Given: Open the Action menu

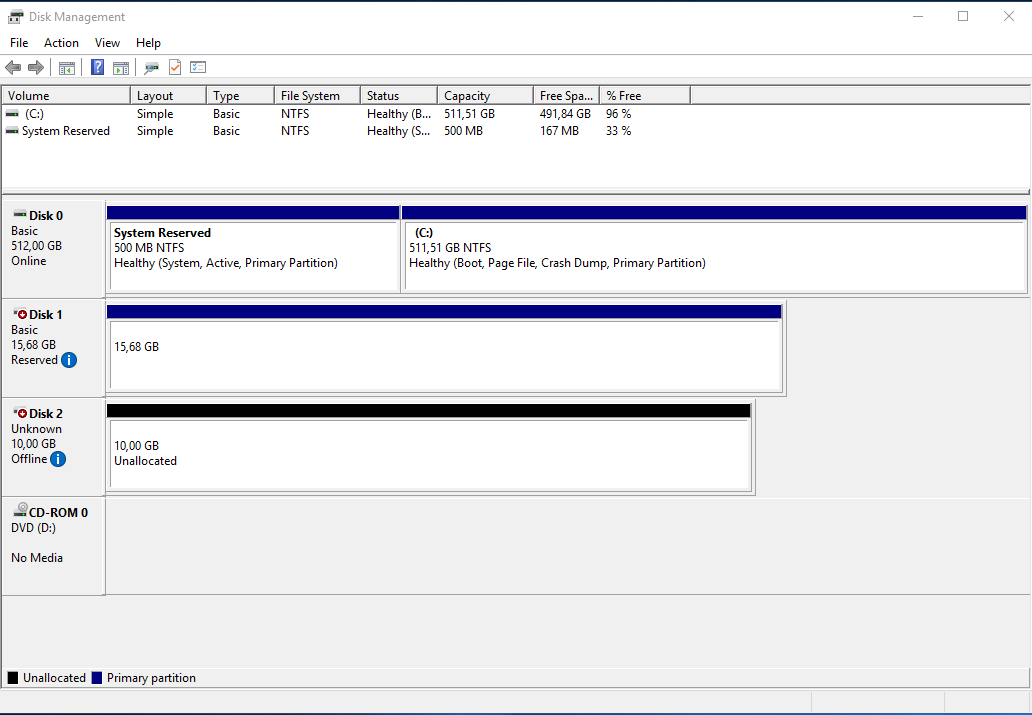Looking at the screenshot, I should pyautogui.click(x=61, y=43).
